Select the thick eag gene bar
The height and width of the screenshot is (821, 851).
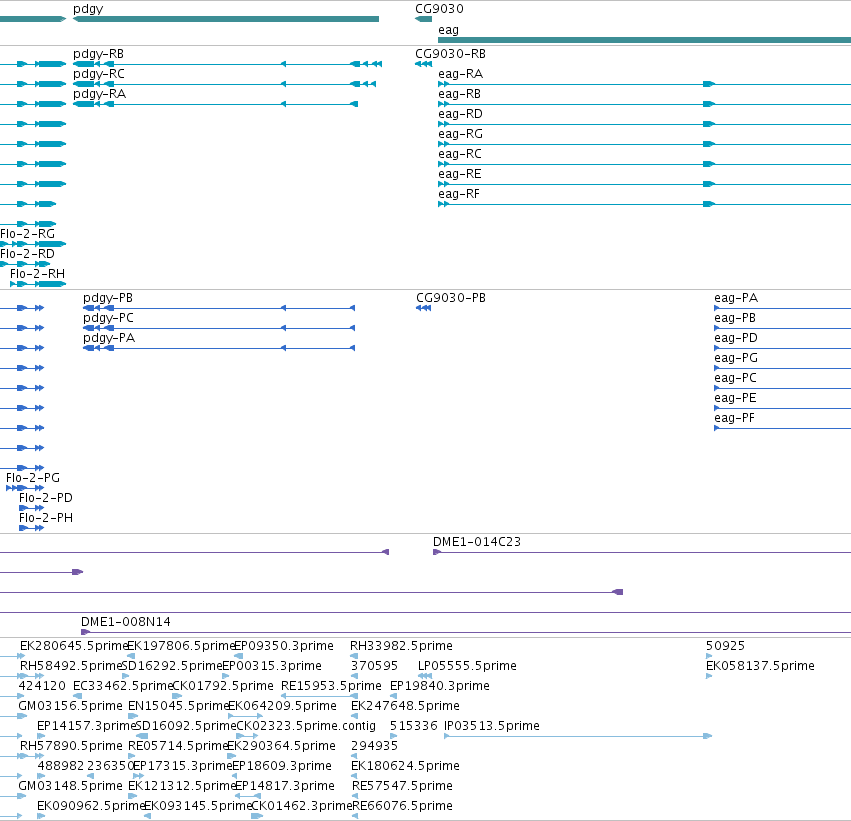click(x=644, y=40)
